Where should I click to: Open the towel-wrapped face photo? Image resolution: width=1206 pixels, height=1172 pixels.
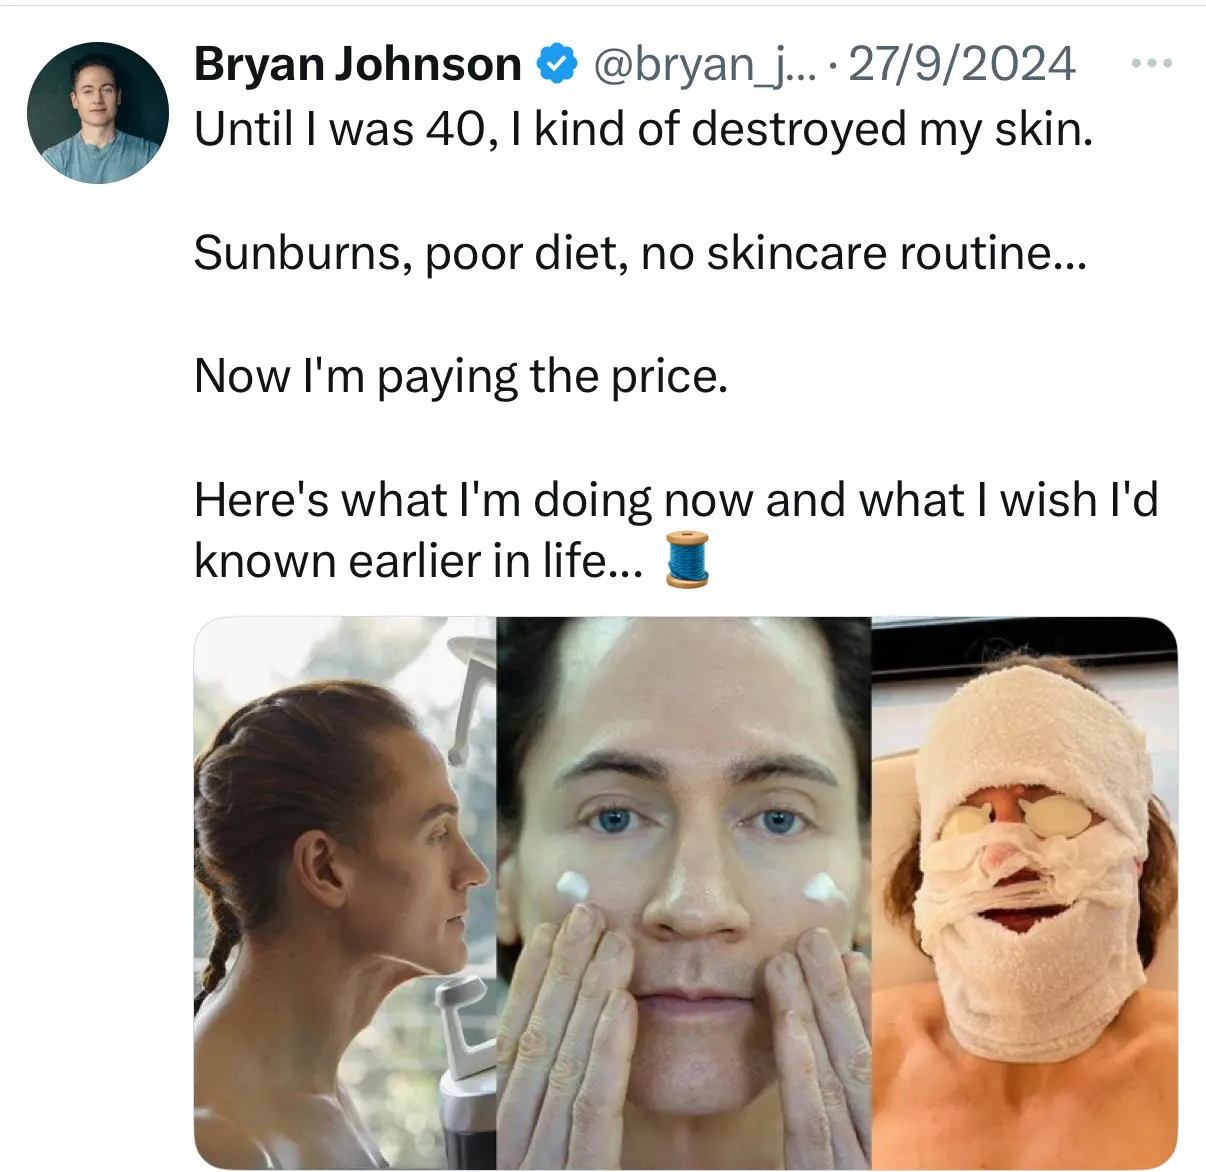[1025, 893]
